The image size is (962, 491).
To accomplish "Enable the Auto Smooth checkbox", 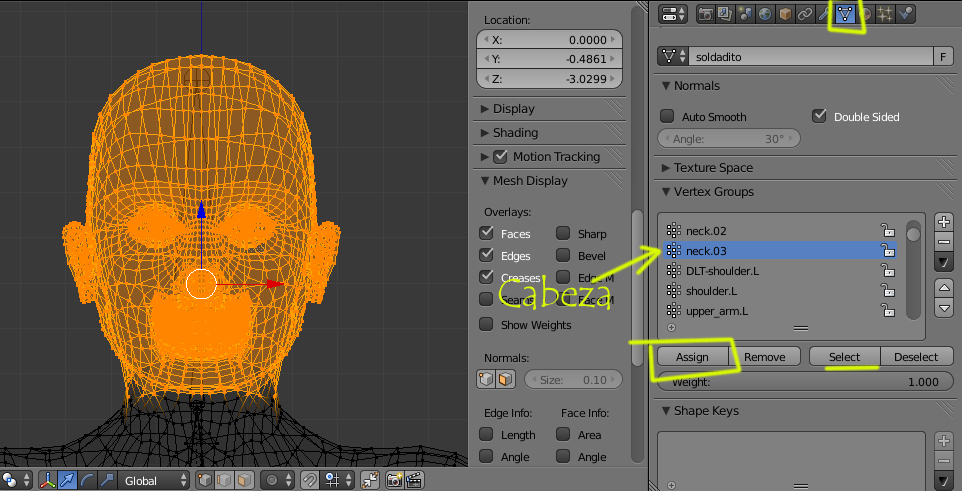I will click(x=667, y=117).
